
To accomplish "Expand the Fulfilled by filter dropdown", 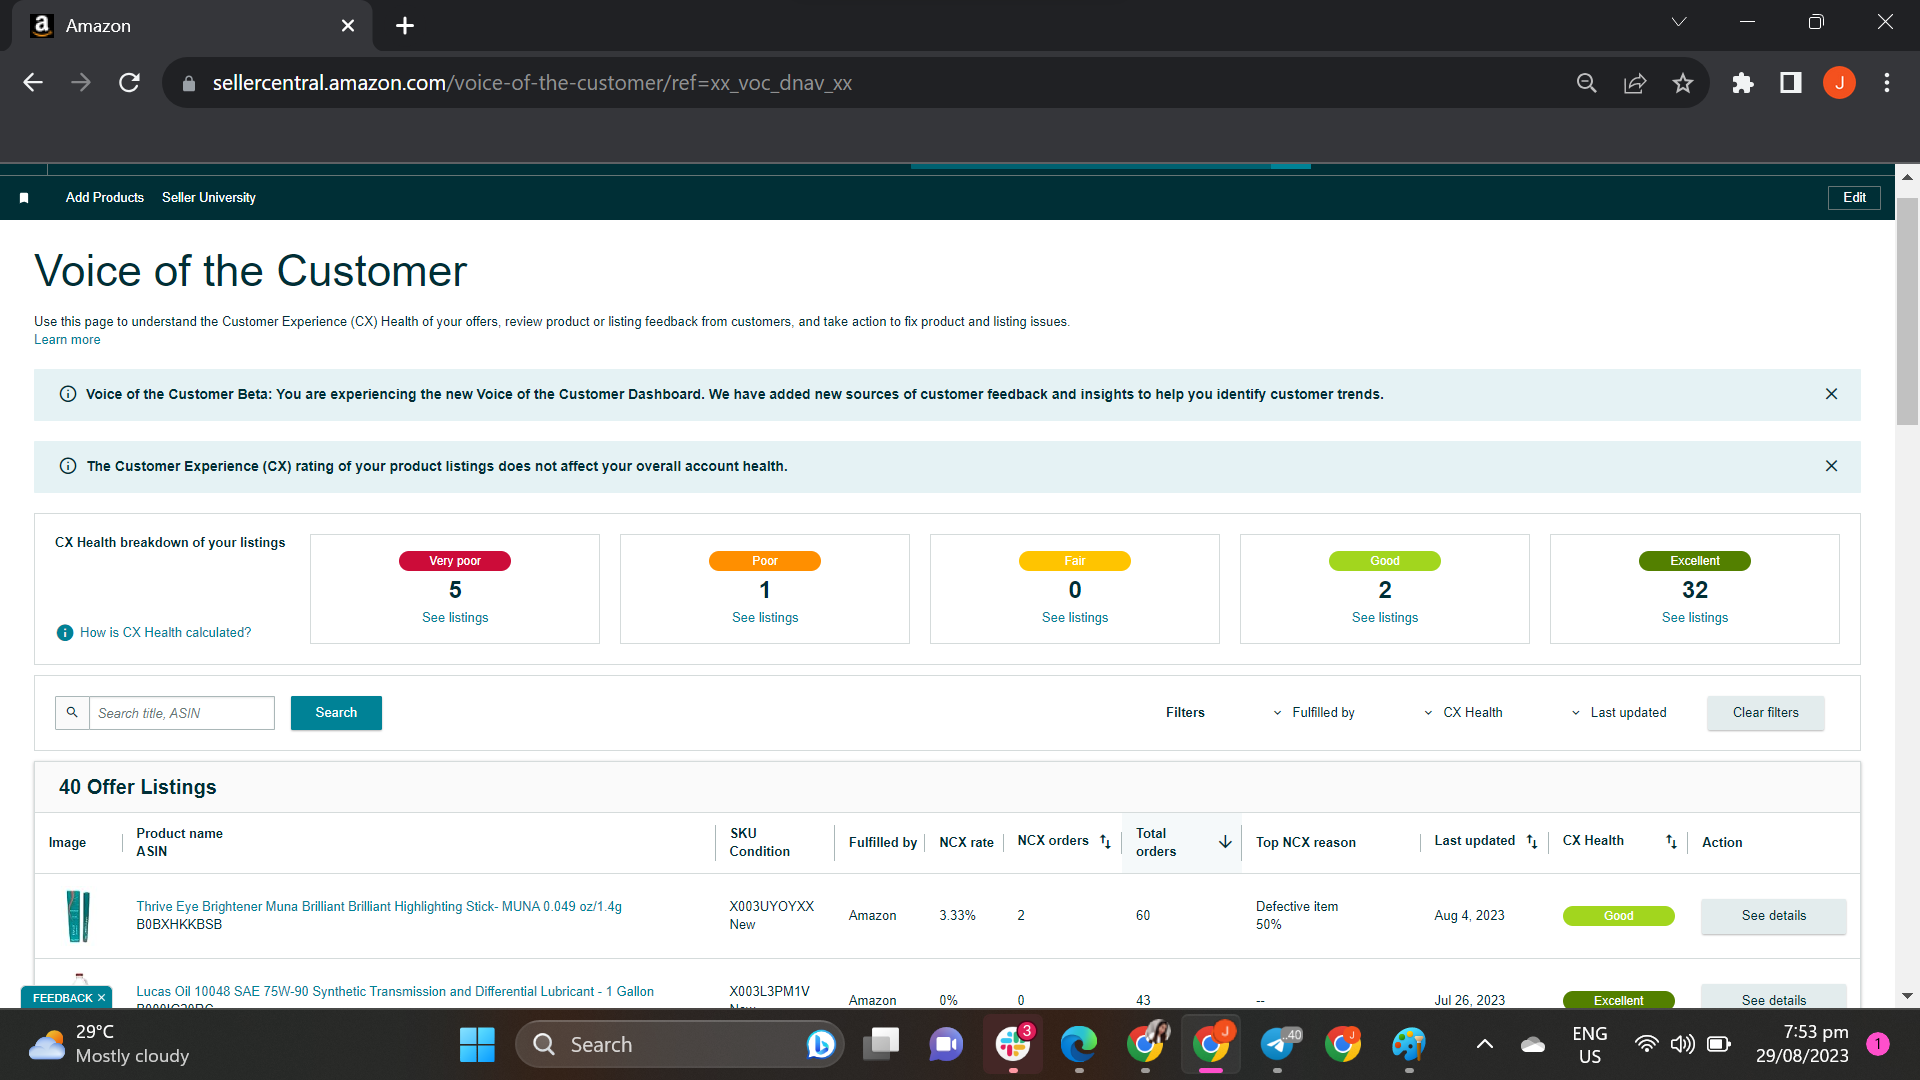I will (x=1314, y=713).
